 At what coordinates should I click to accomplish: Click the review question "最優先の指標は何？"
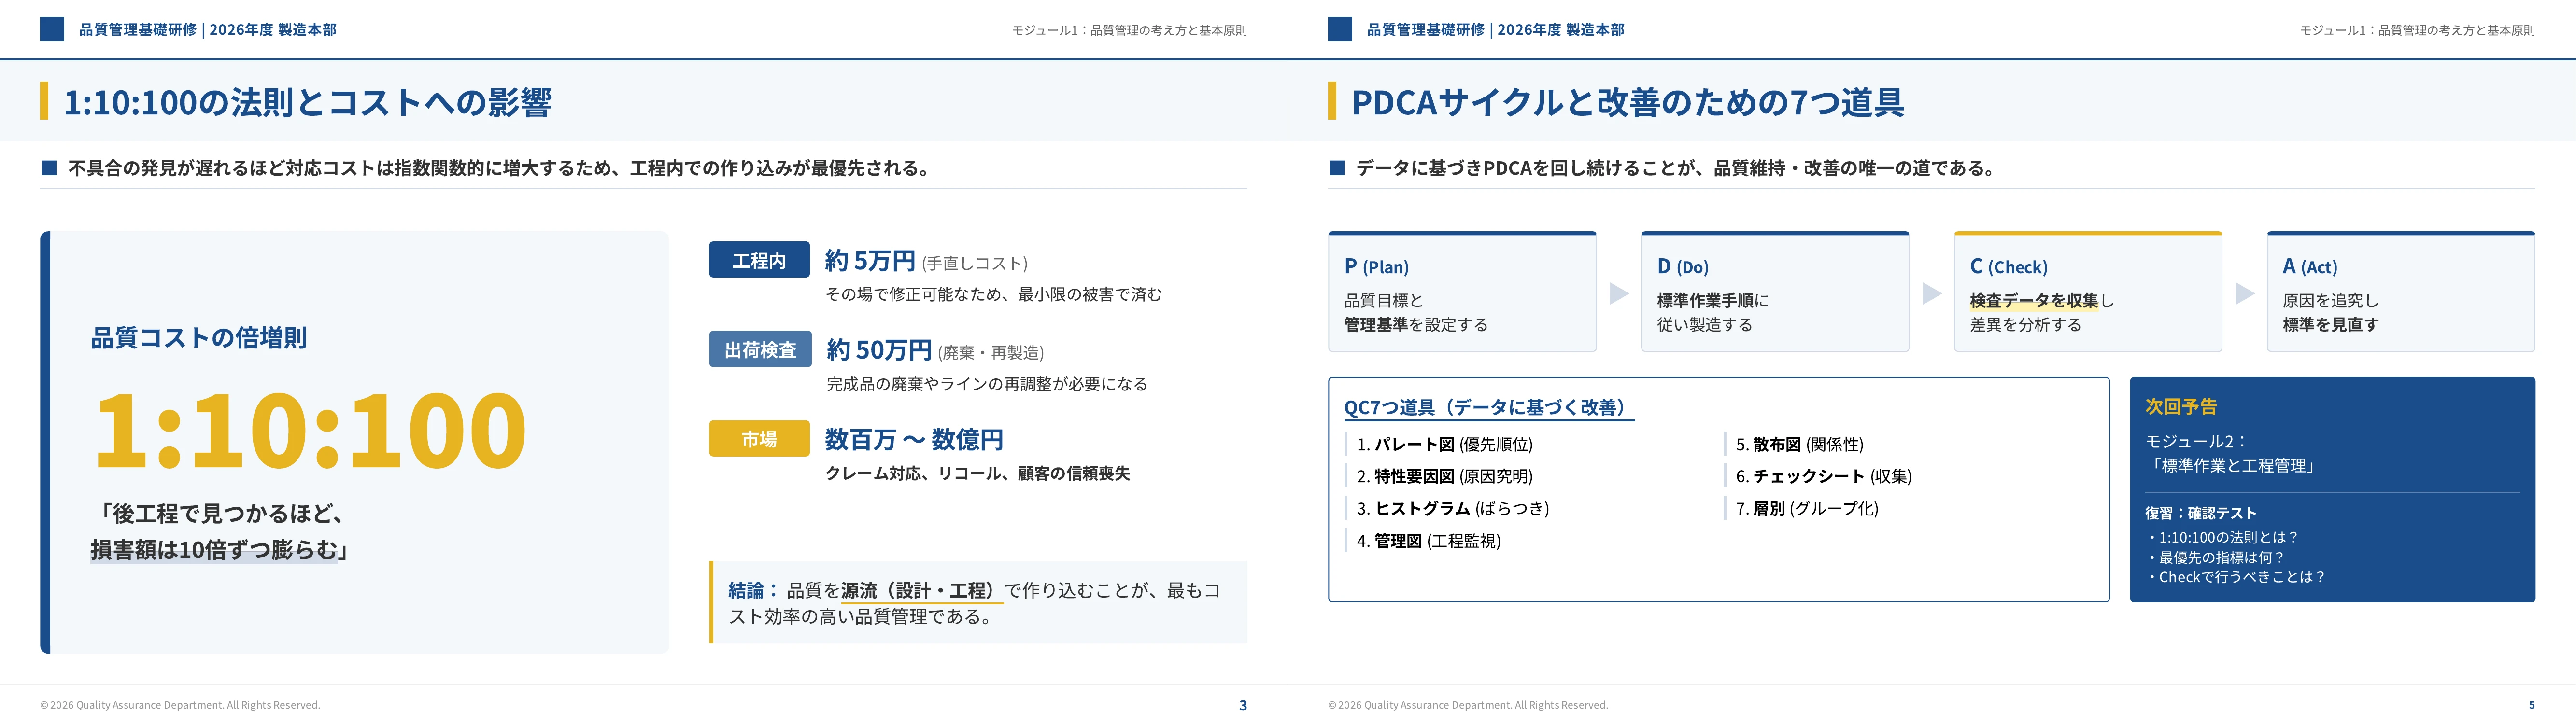2215,557
